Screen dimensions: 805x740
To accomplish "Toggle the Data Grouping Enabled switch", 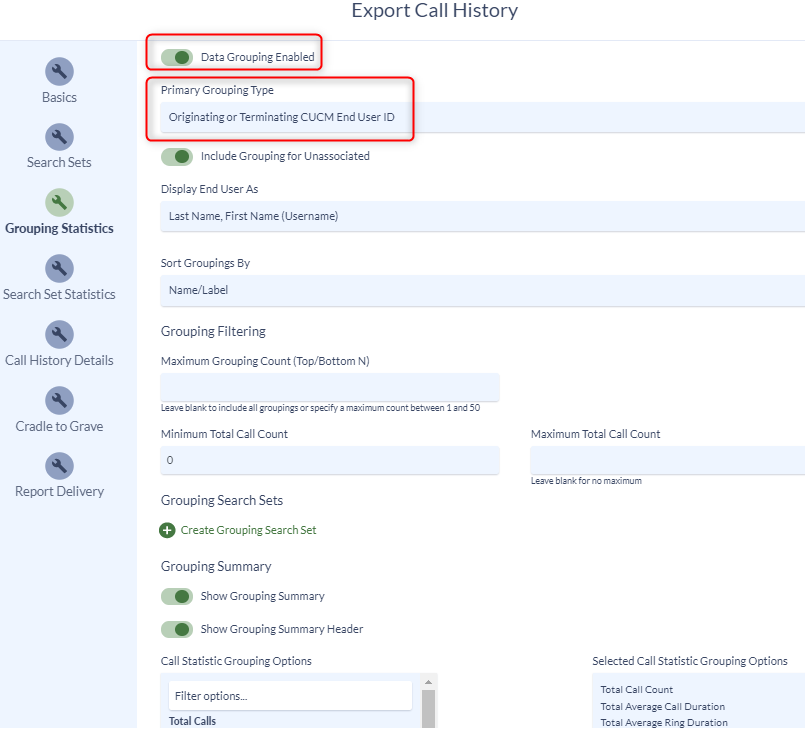I will coord(177,57).
